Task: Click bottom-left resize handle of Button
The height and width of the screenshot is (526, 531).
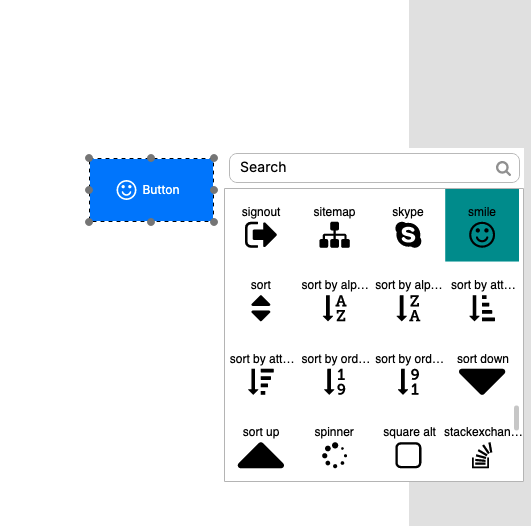Action: tap(89, 222)
